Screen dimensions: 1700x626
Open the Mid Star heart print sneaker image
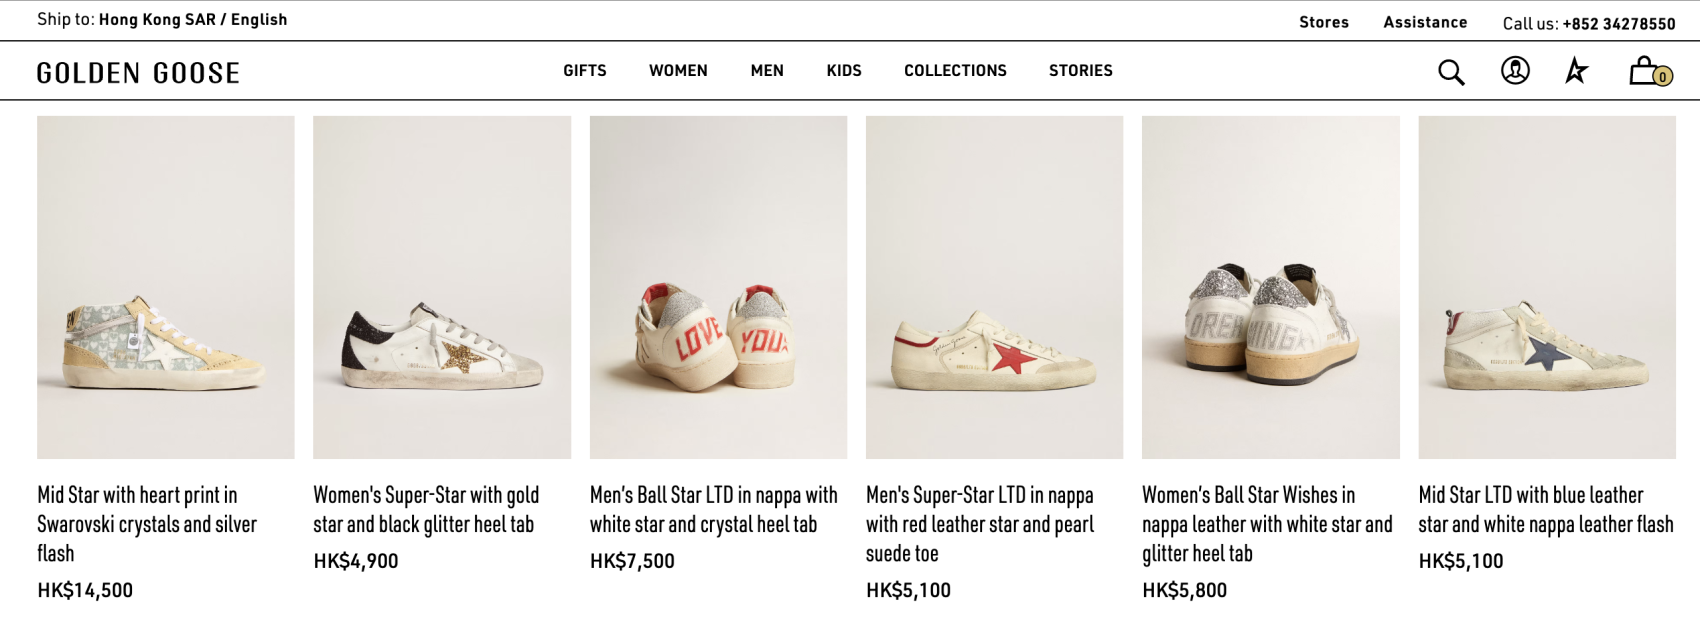coord(166,287)
